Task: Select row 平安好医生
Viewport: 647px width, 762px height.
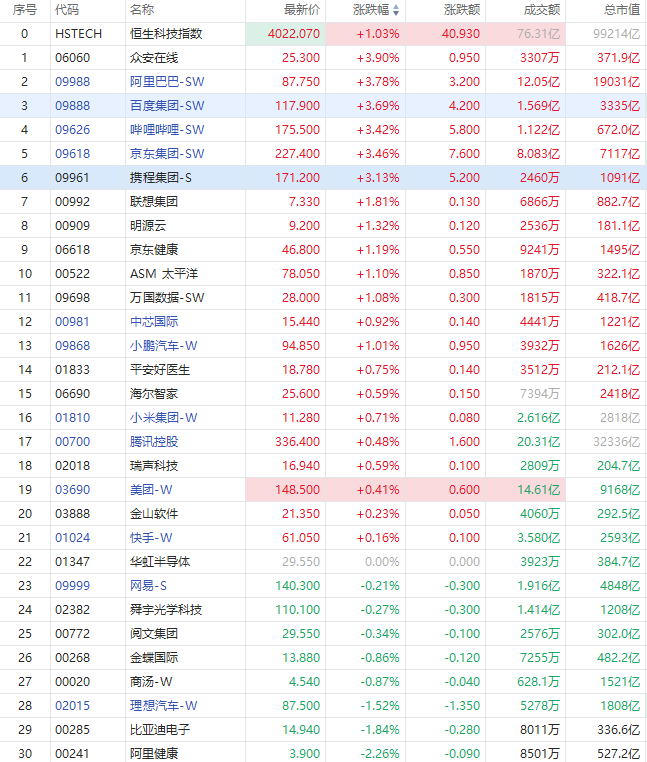Action: (323, 370)
